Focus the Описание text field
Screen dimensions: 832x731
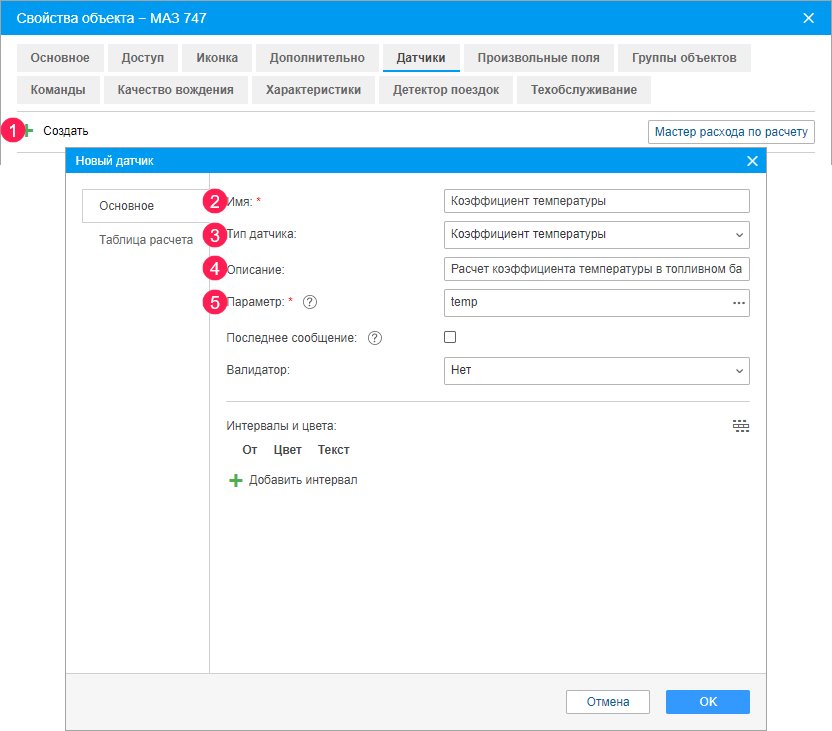click(596, 269)
